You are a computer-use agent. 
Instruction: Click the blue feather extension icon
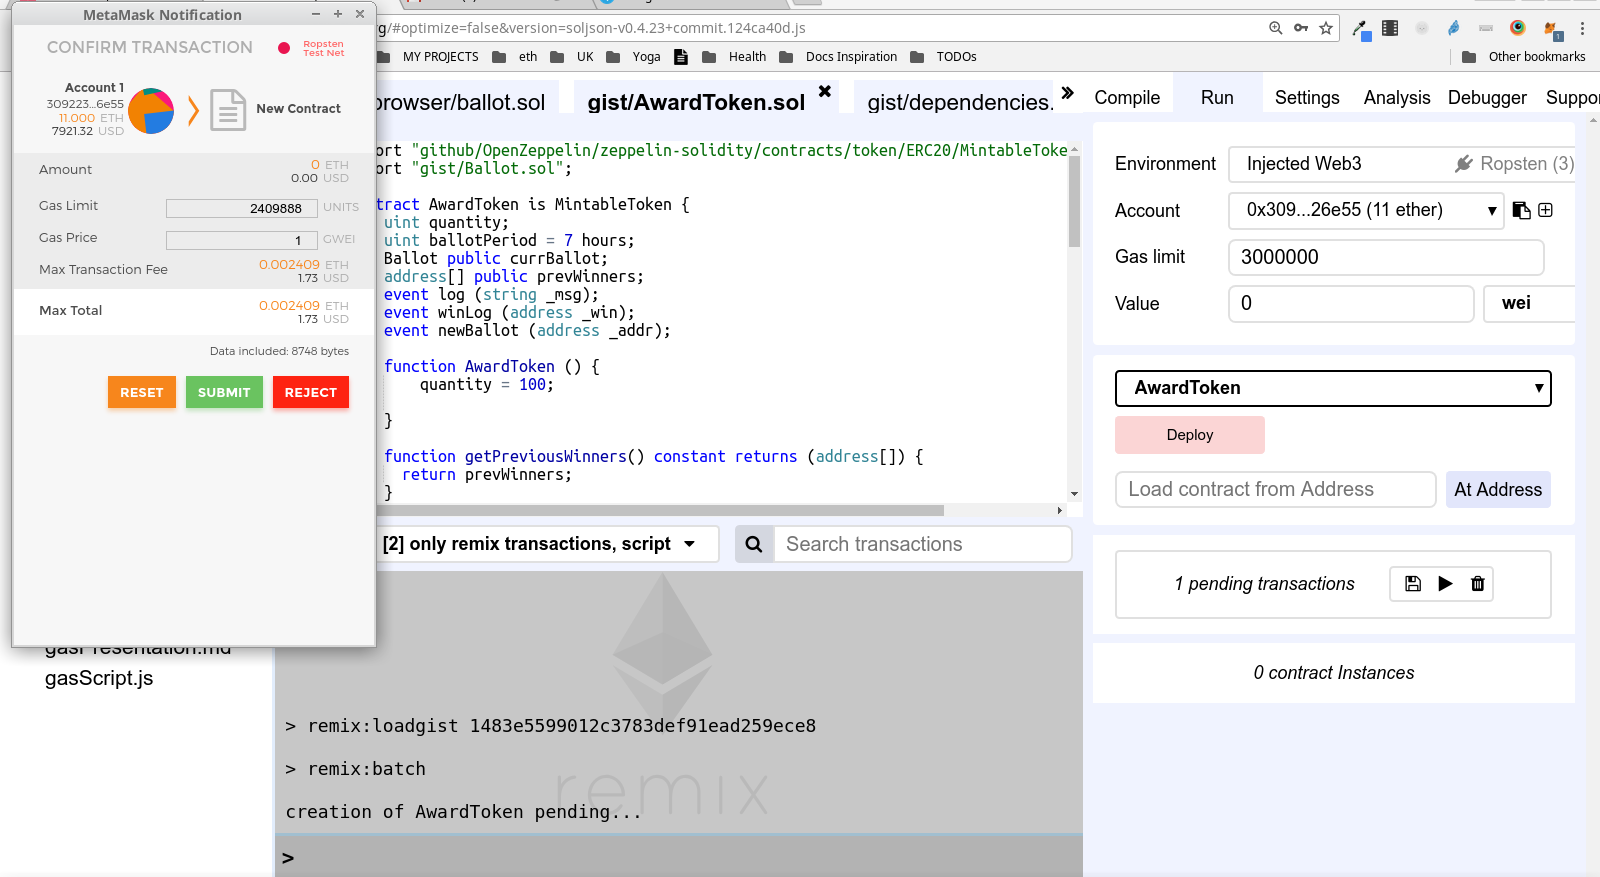pos(1454,28)
